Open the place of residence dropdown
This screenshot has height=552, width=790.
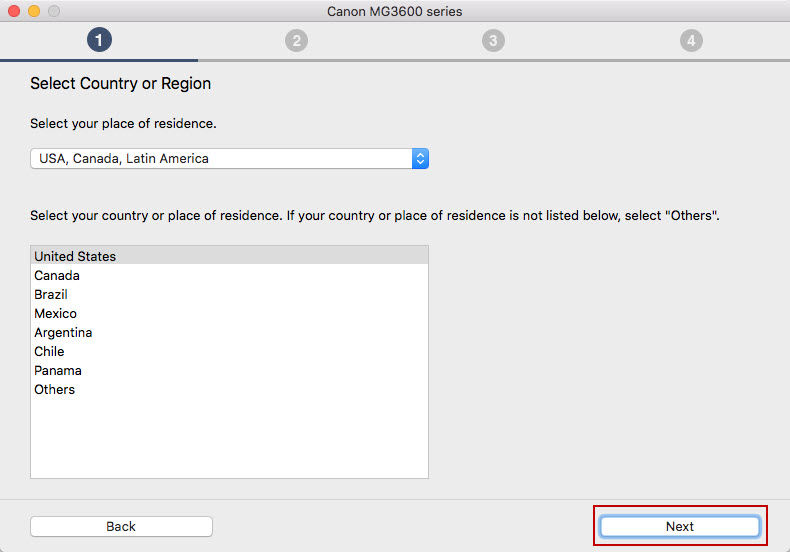pyautogui.click(x=229, y=158)
